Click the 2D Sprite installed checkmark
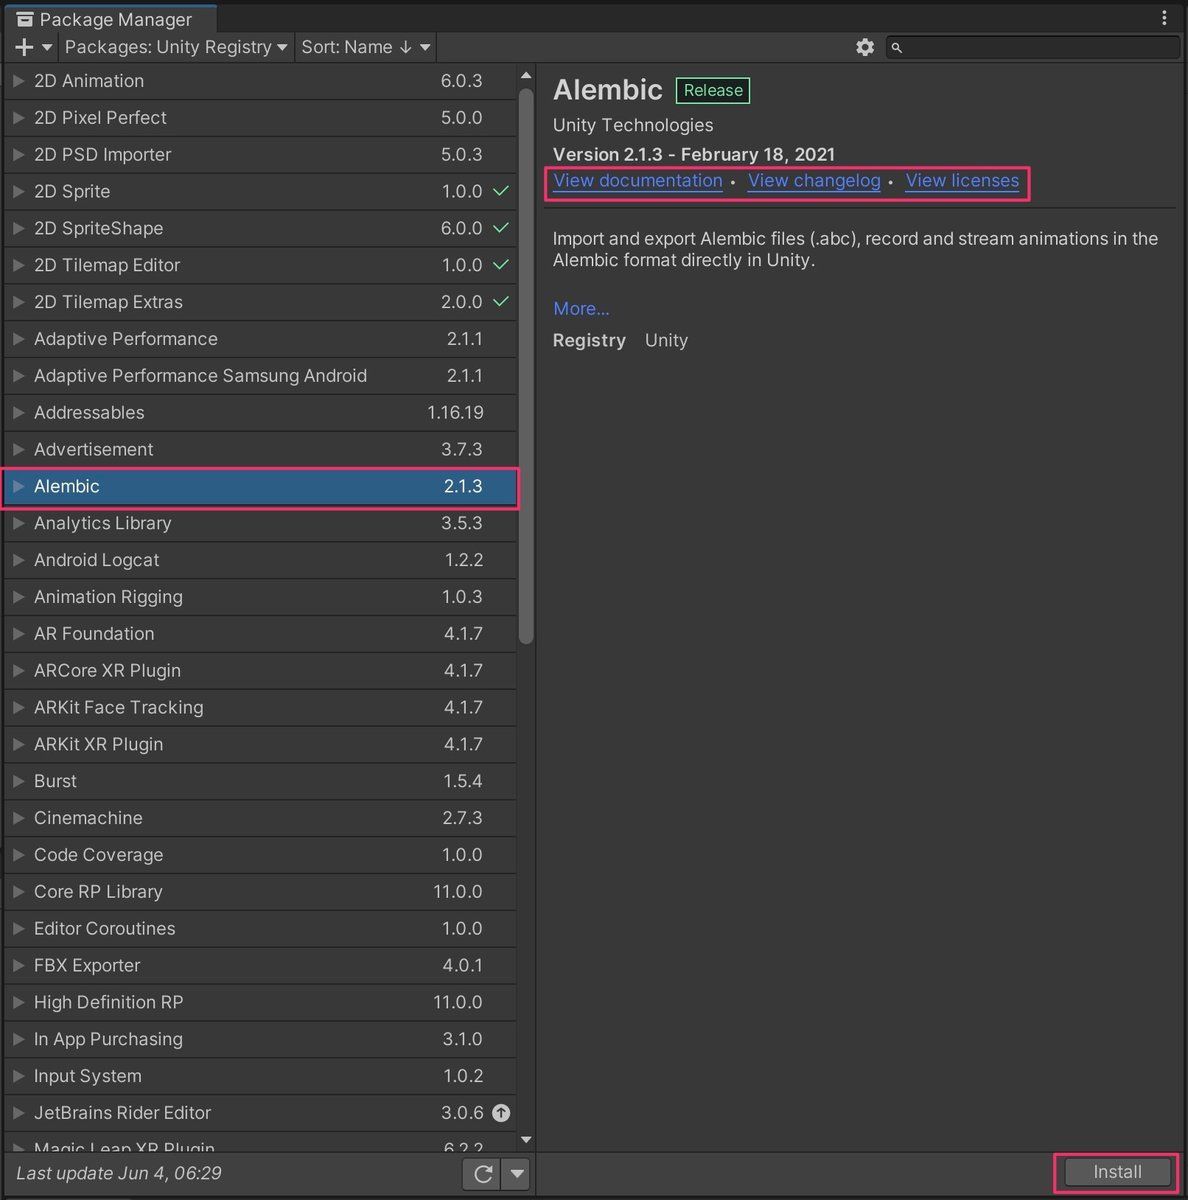Screen dimensions: 1188x1200 coord(501,191)
